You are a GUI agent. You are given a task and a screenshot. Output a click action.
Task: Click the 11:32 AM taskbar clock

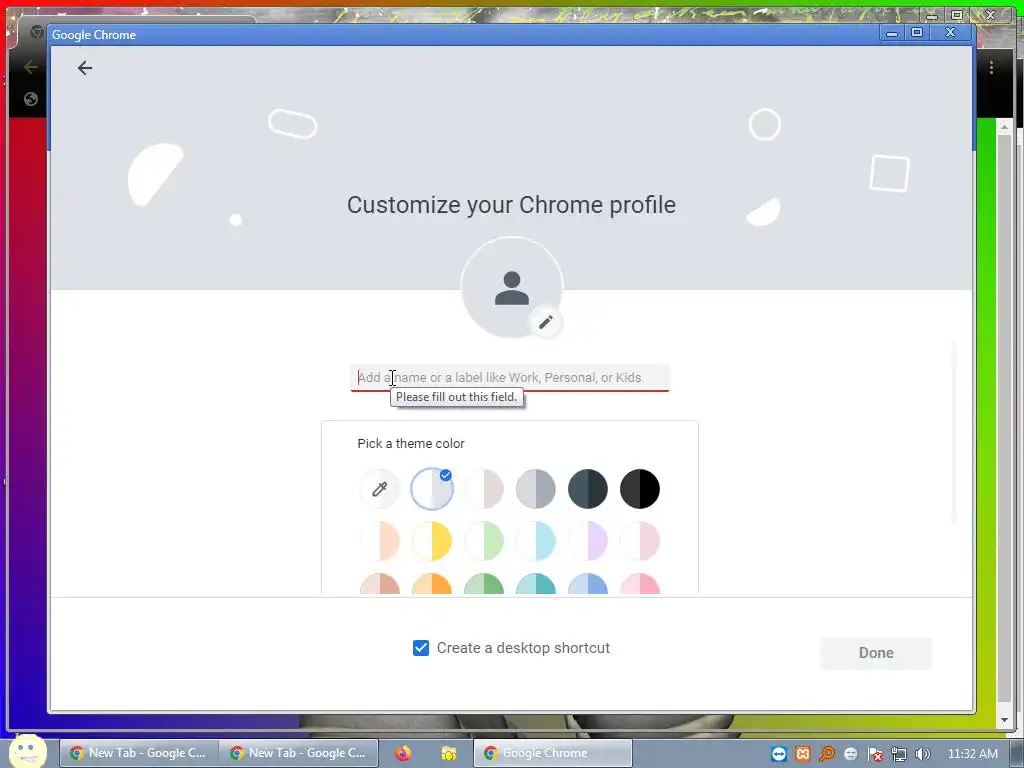[972, 754]
